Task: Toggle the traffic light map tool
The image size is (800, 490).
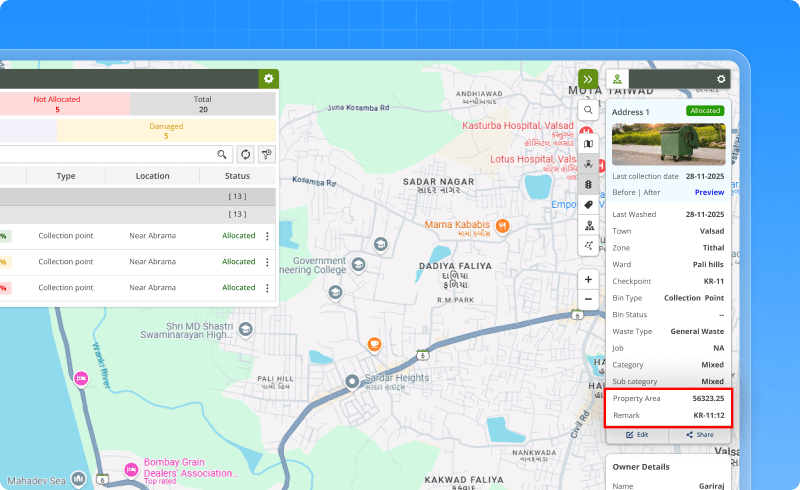Action: 589,185
